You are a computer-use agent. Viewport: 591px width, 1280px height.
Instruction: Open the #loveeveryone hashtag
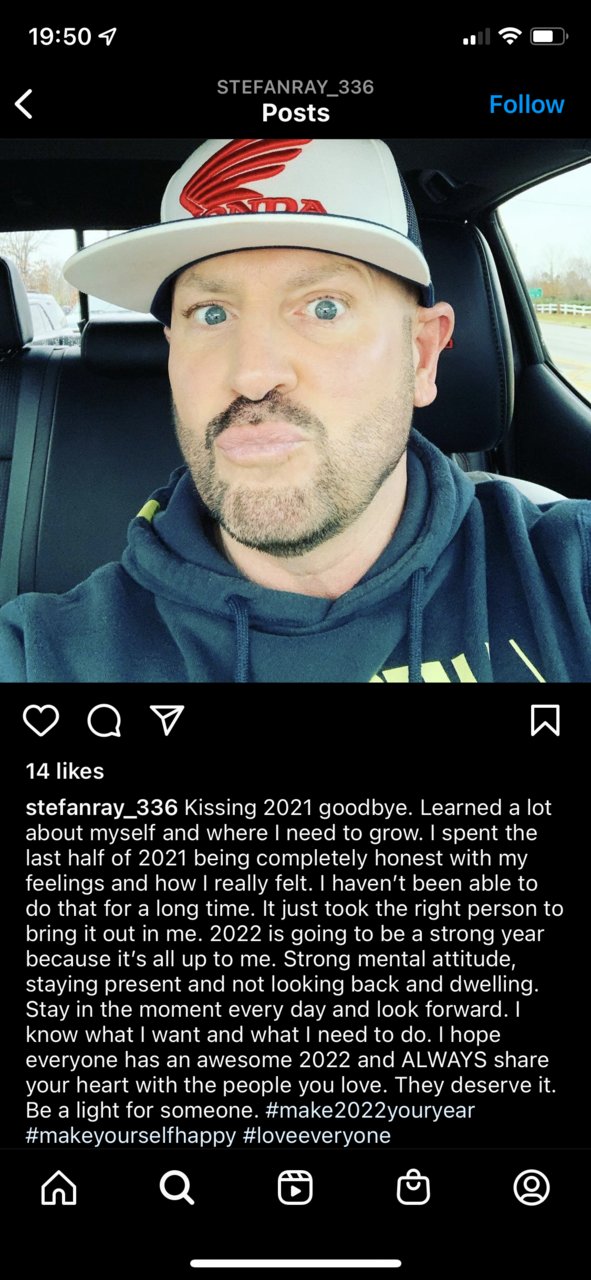click(x=317, y=1136)
